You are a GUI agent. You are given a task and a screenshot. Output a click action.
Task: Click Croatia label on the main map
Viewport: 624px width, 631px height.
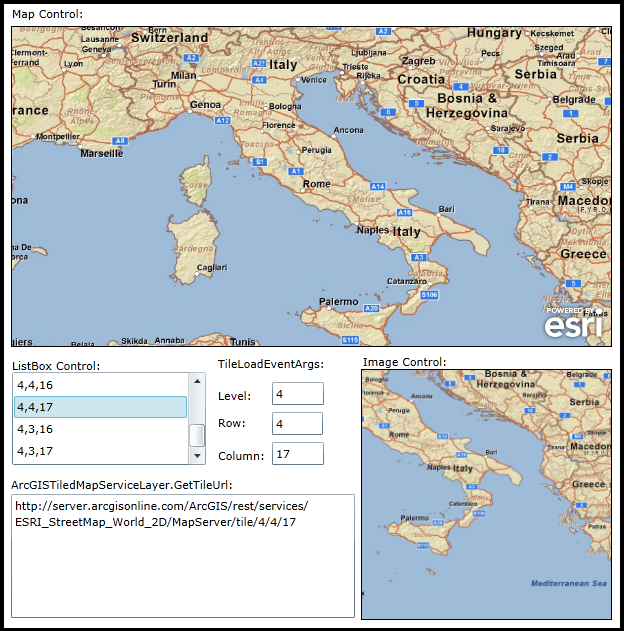421,79
